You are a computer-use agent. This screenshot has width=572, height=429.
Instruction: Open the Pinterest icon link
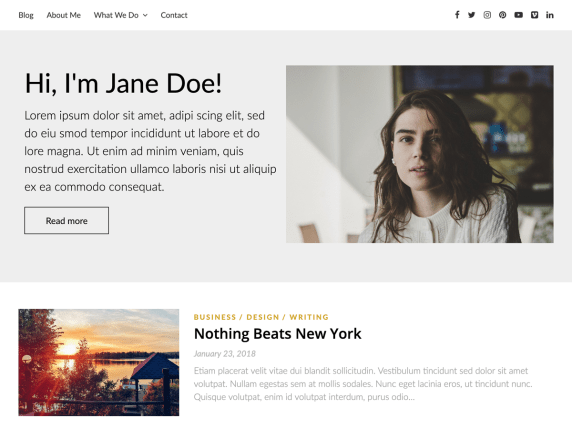[x=503, y=15]
